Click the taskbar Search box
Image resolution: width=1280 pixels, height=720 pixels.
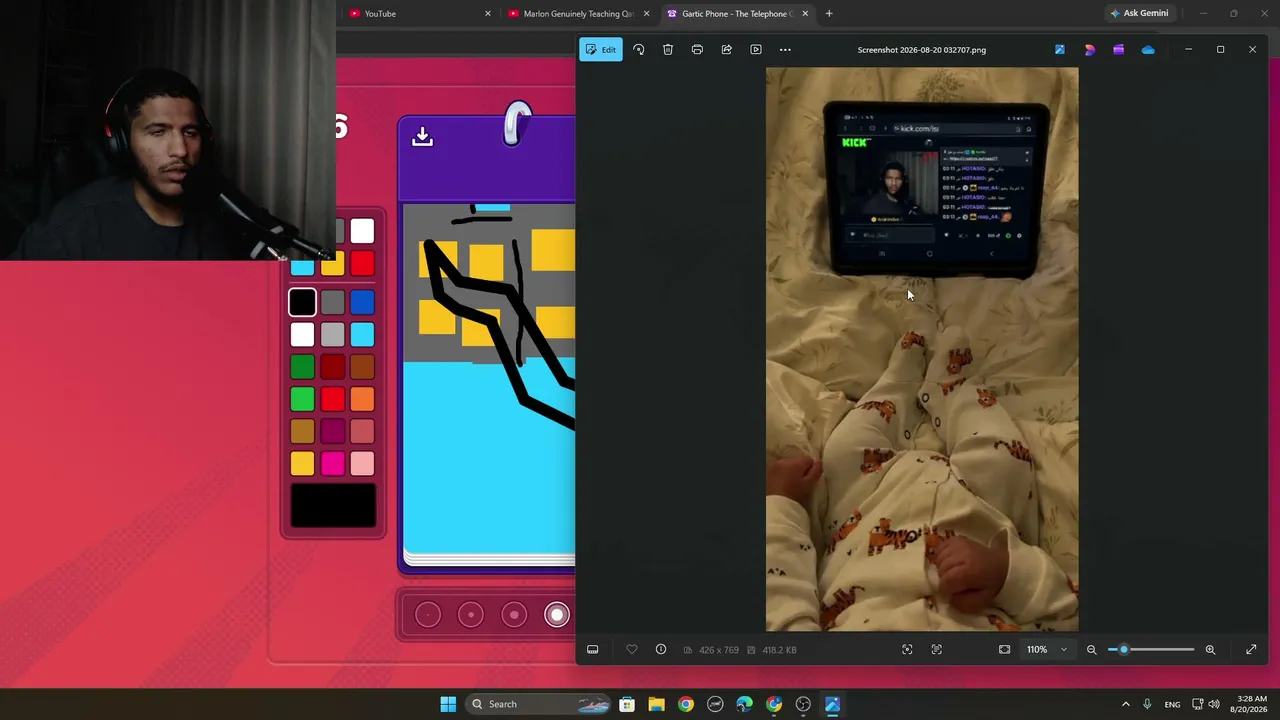click(x=540, y=704)
